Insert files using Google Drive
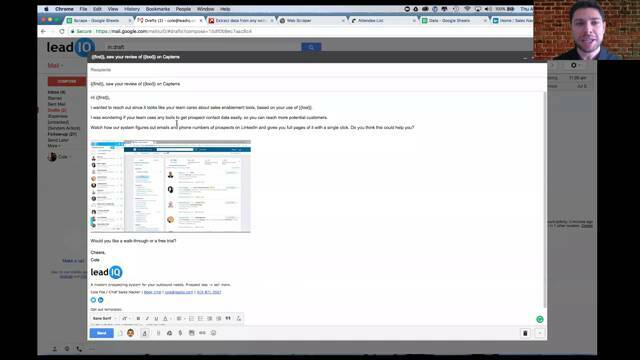 click(169, 333)
